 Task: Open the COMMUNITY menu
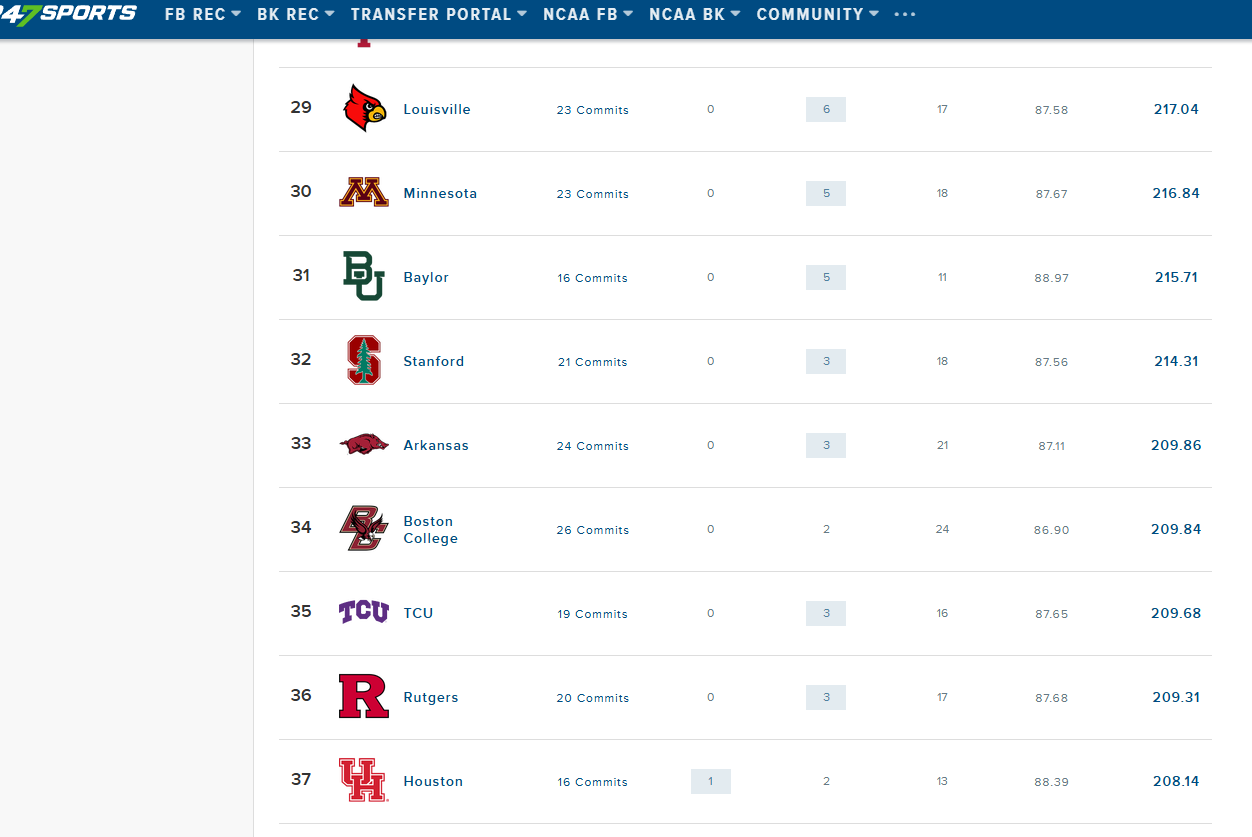tap(817, 14)
